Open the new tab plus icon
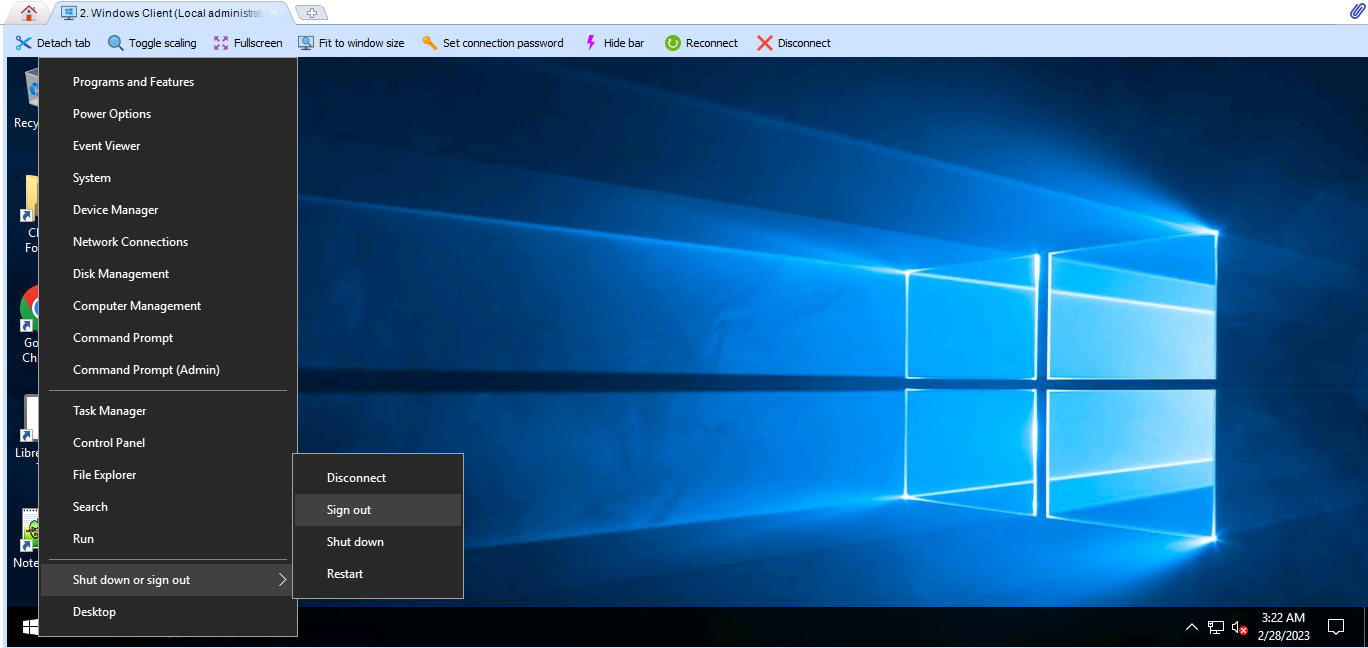The width and height of the screenshot is (1368, 648). coord(312,13)
